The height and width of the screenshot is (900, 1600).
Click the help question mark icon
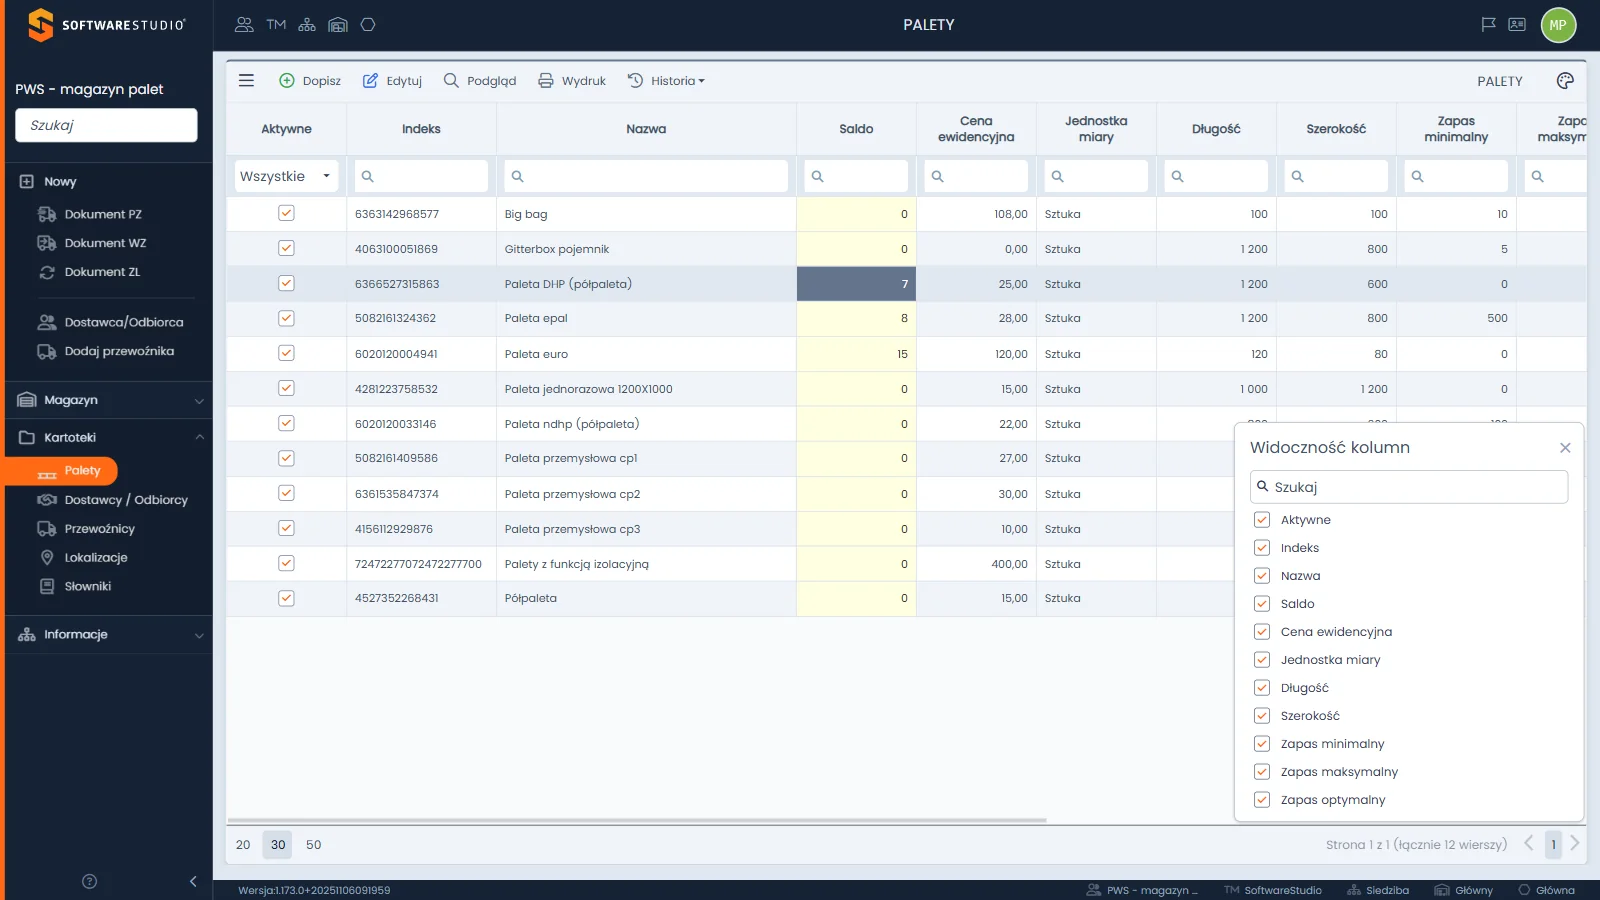(89, 881)
